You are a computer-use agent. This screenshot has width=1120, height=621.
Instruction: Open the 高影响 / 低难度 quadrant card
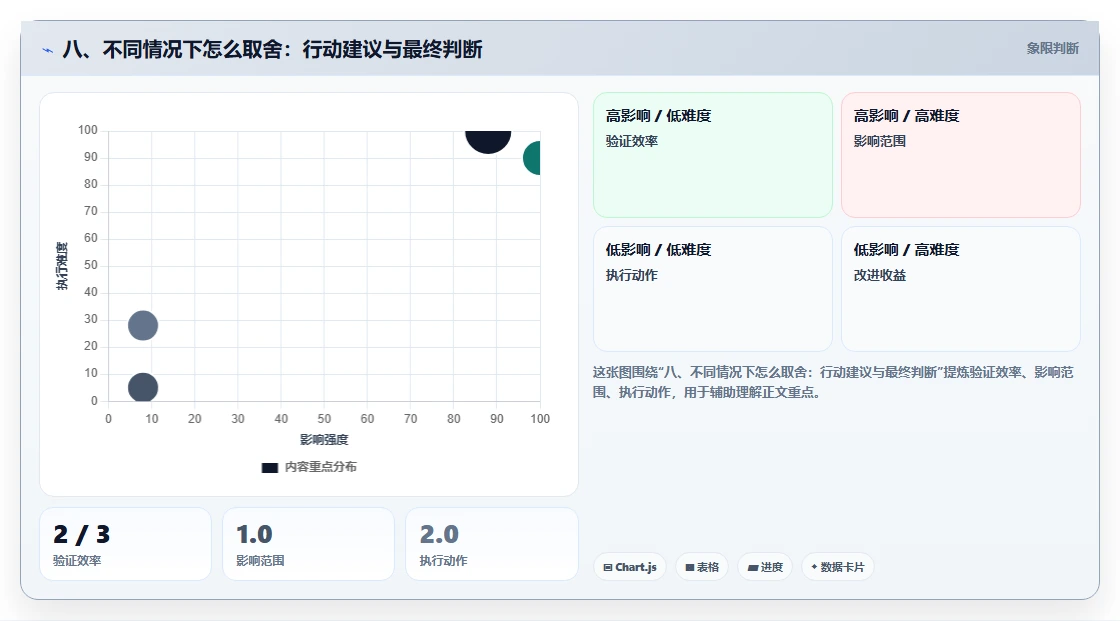point(713,154)
